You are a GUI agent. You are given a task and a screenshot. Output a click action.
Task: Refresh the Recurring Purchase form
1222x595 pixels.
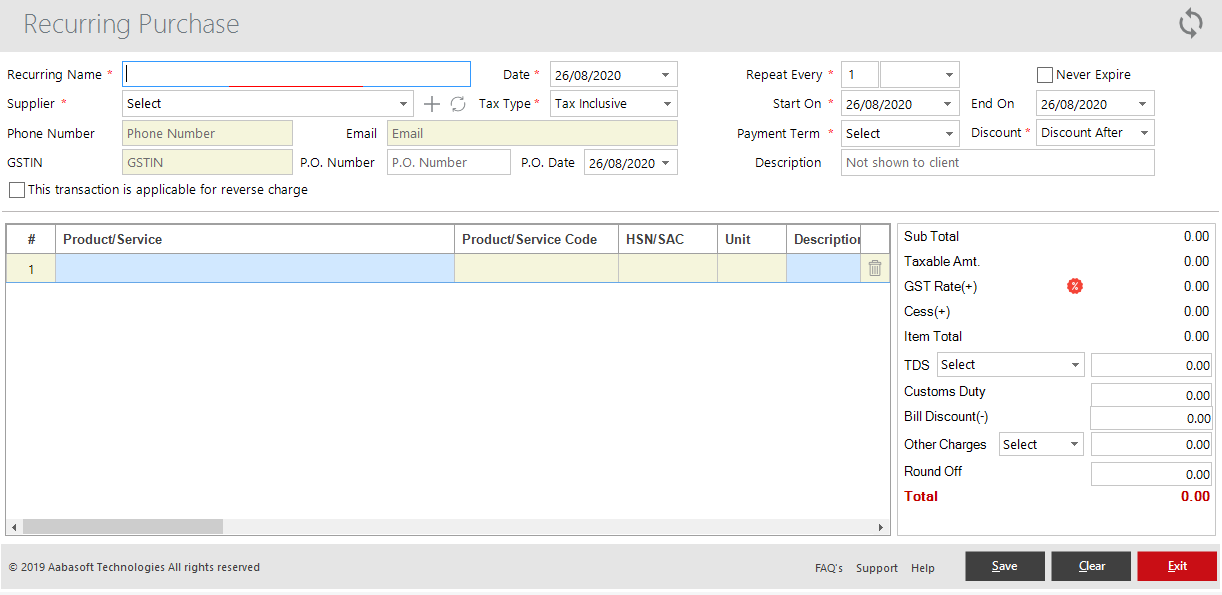pos(1190,22)
